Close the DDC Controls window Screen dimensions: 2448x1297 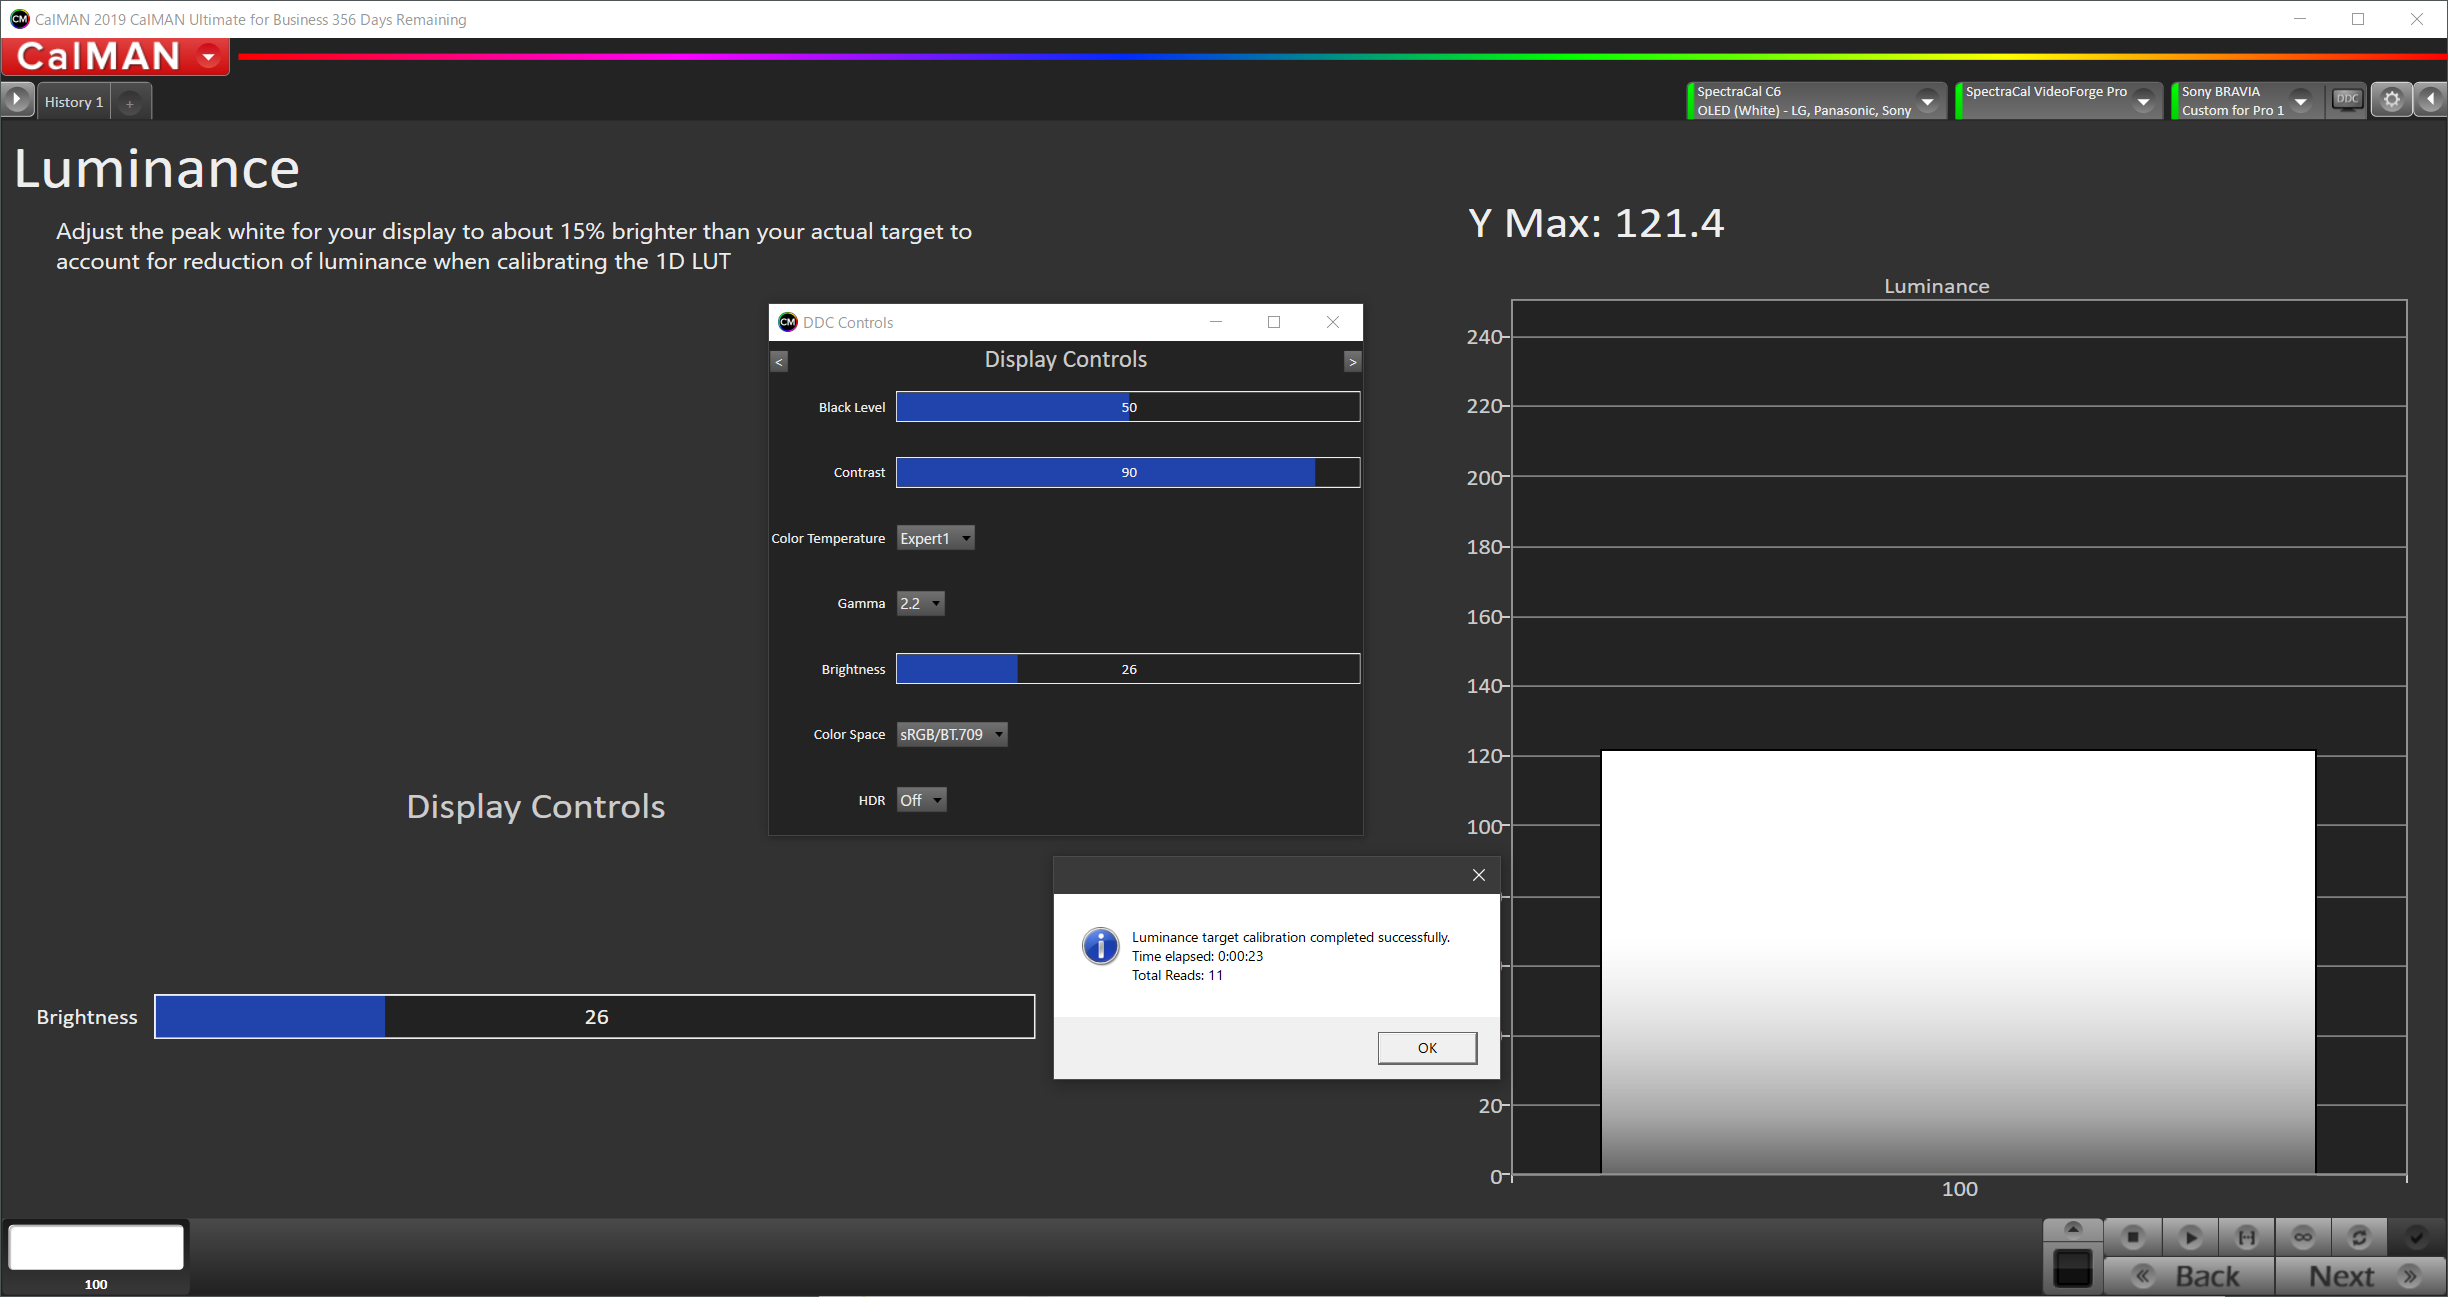pos(1332,322)
